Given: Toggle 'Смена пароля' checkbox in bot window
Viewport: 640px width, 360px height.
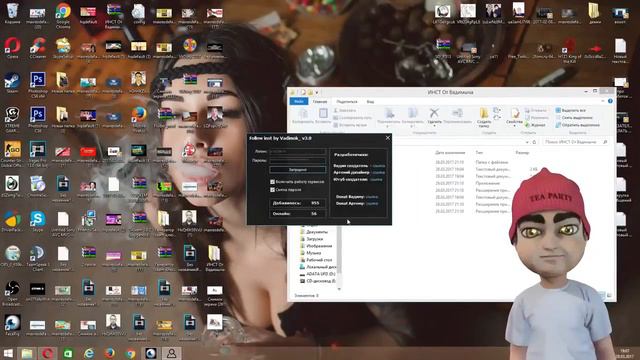Looking at the screenshot, I should 272,190.
